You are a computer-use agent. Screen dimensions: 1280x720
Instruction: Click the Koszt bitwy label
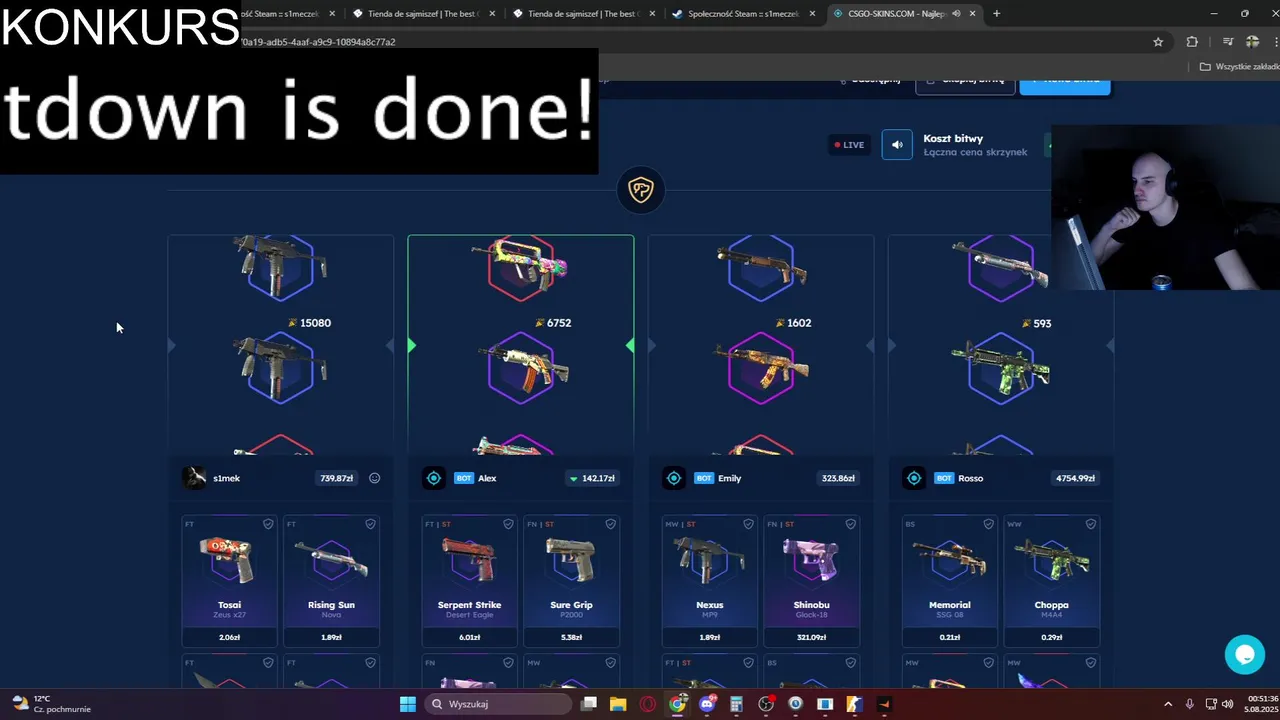(953, 139)
